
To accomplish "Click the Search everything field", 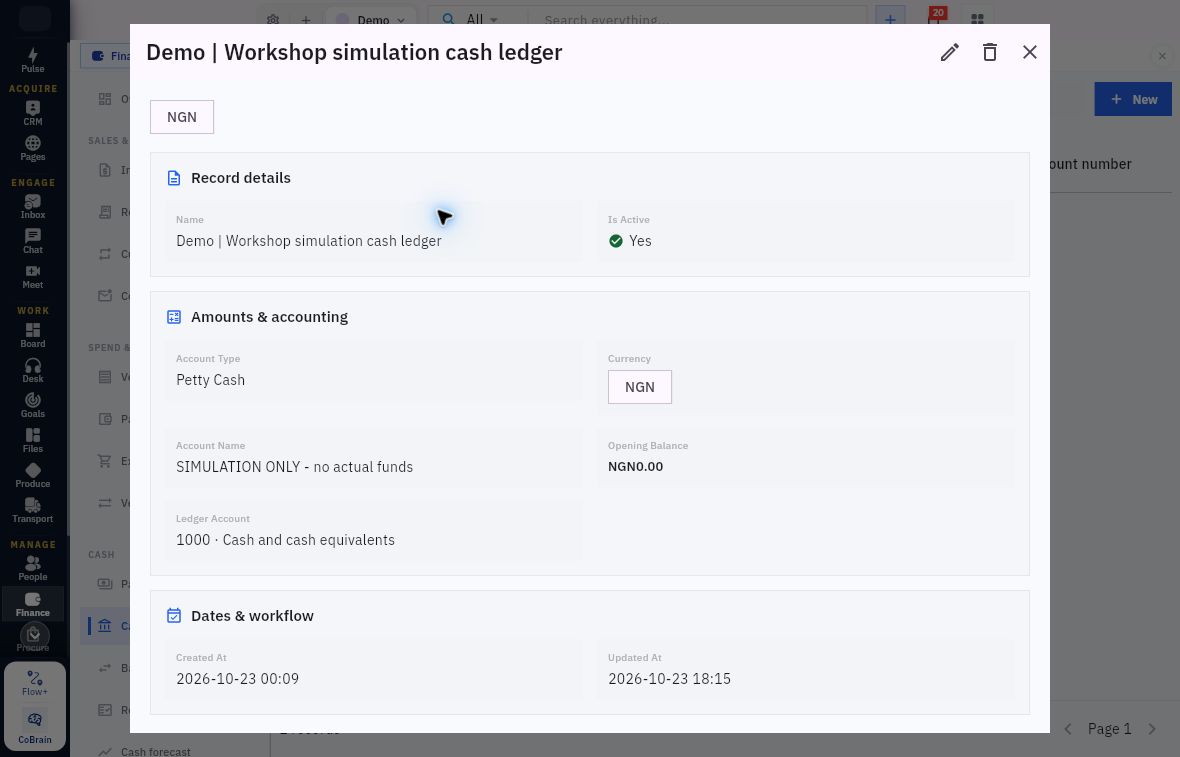I will pos(696,20).
